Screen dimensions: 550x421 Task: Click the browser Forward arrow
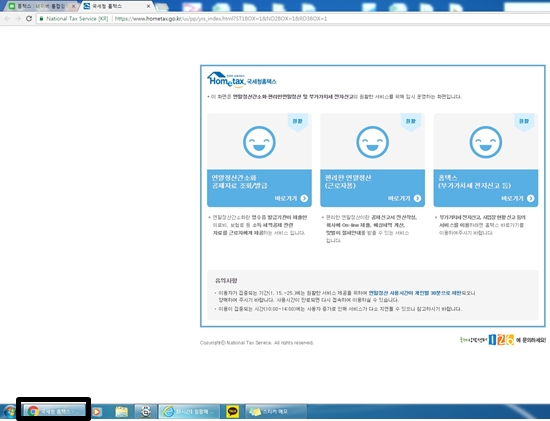[18, 19]
